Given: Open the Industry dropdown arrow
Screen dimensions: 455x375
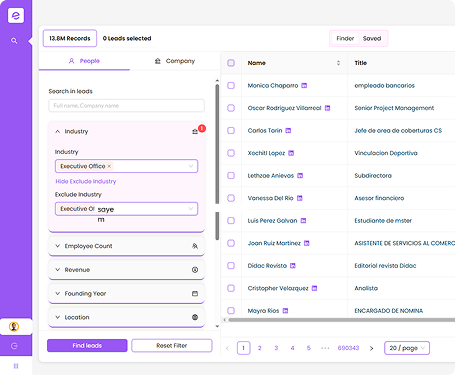Looking at the screenshot, I should pos(191,166).
